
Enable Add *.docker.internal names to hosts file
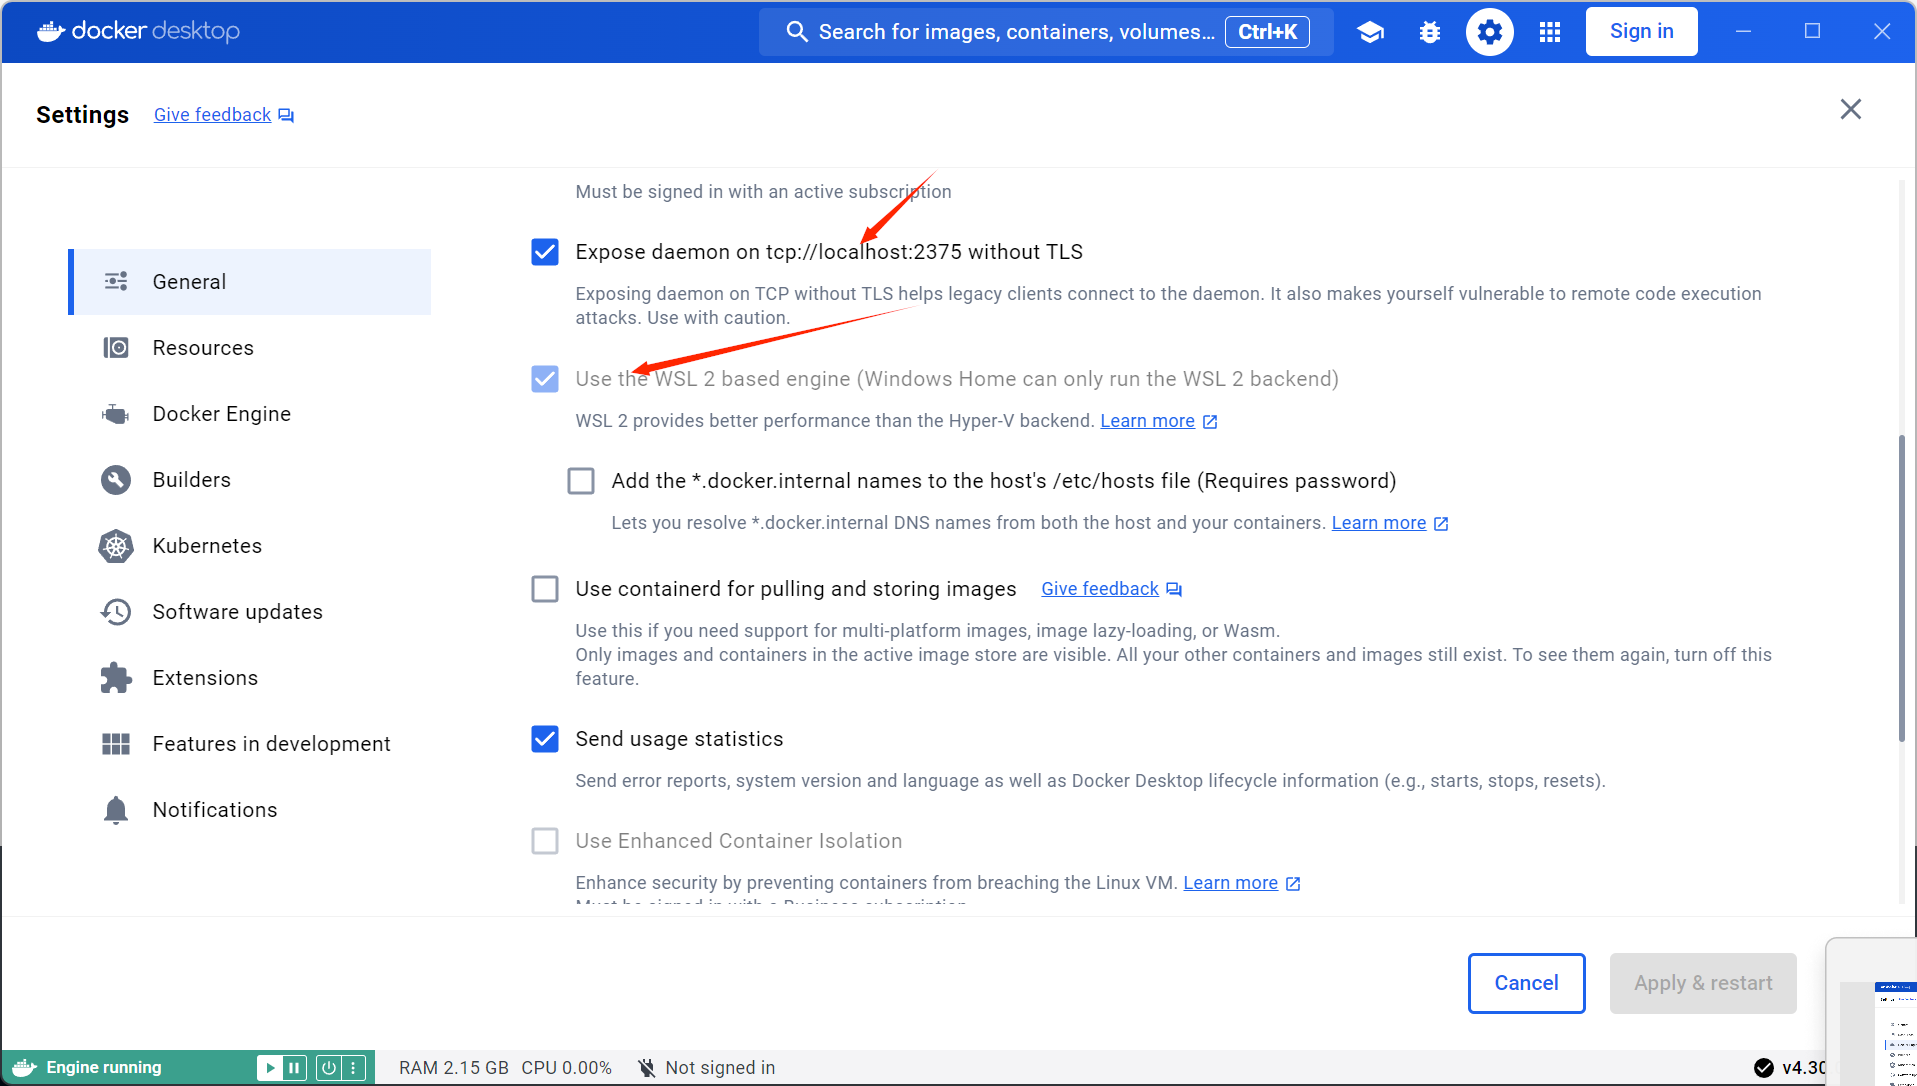(x=581, y=481)
